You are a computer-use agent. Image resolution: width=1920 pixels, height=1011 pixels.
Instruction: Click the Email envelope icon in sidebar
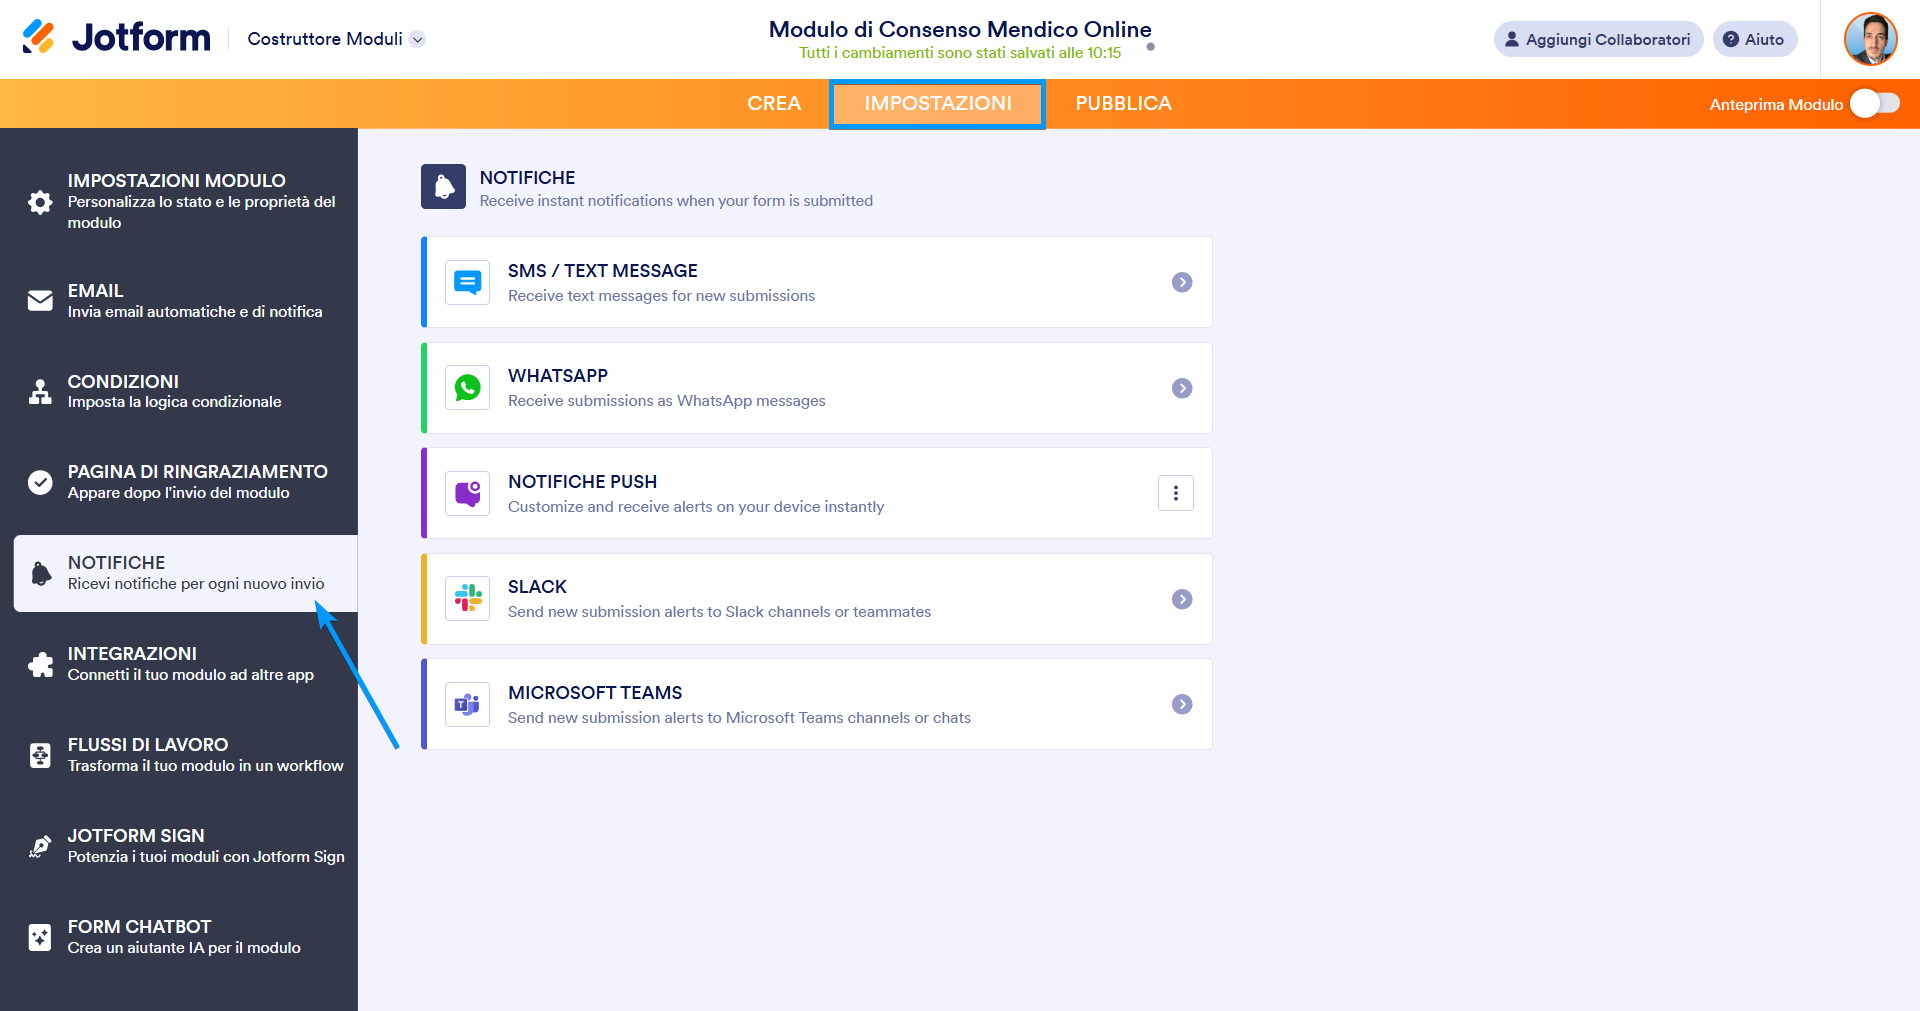[x=40, y=301]
